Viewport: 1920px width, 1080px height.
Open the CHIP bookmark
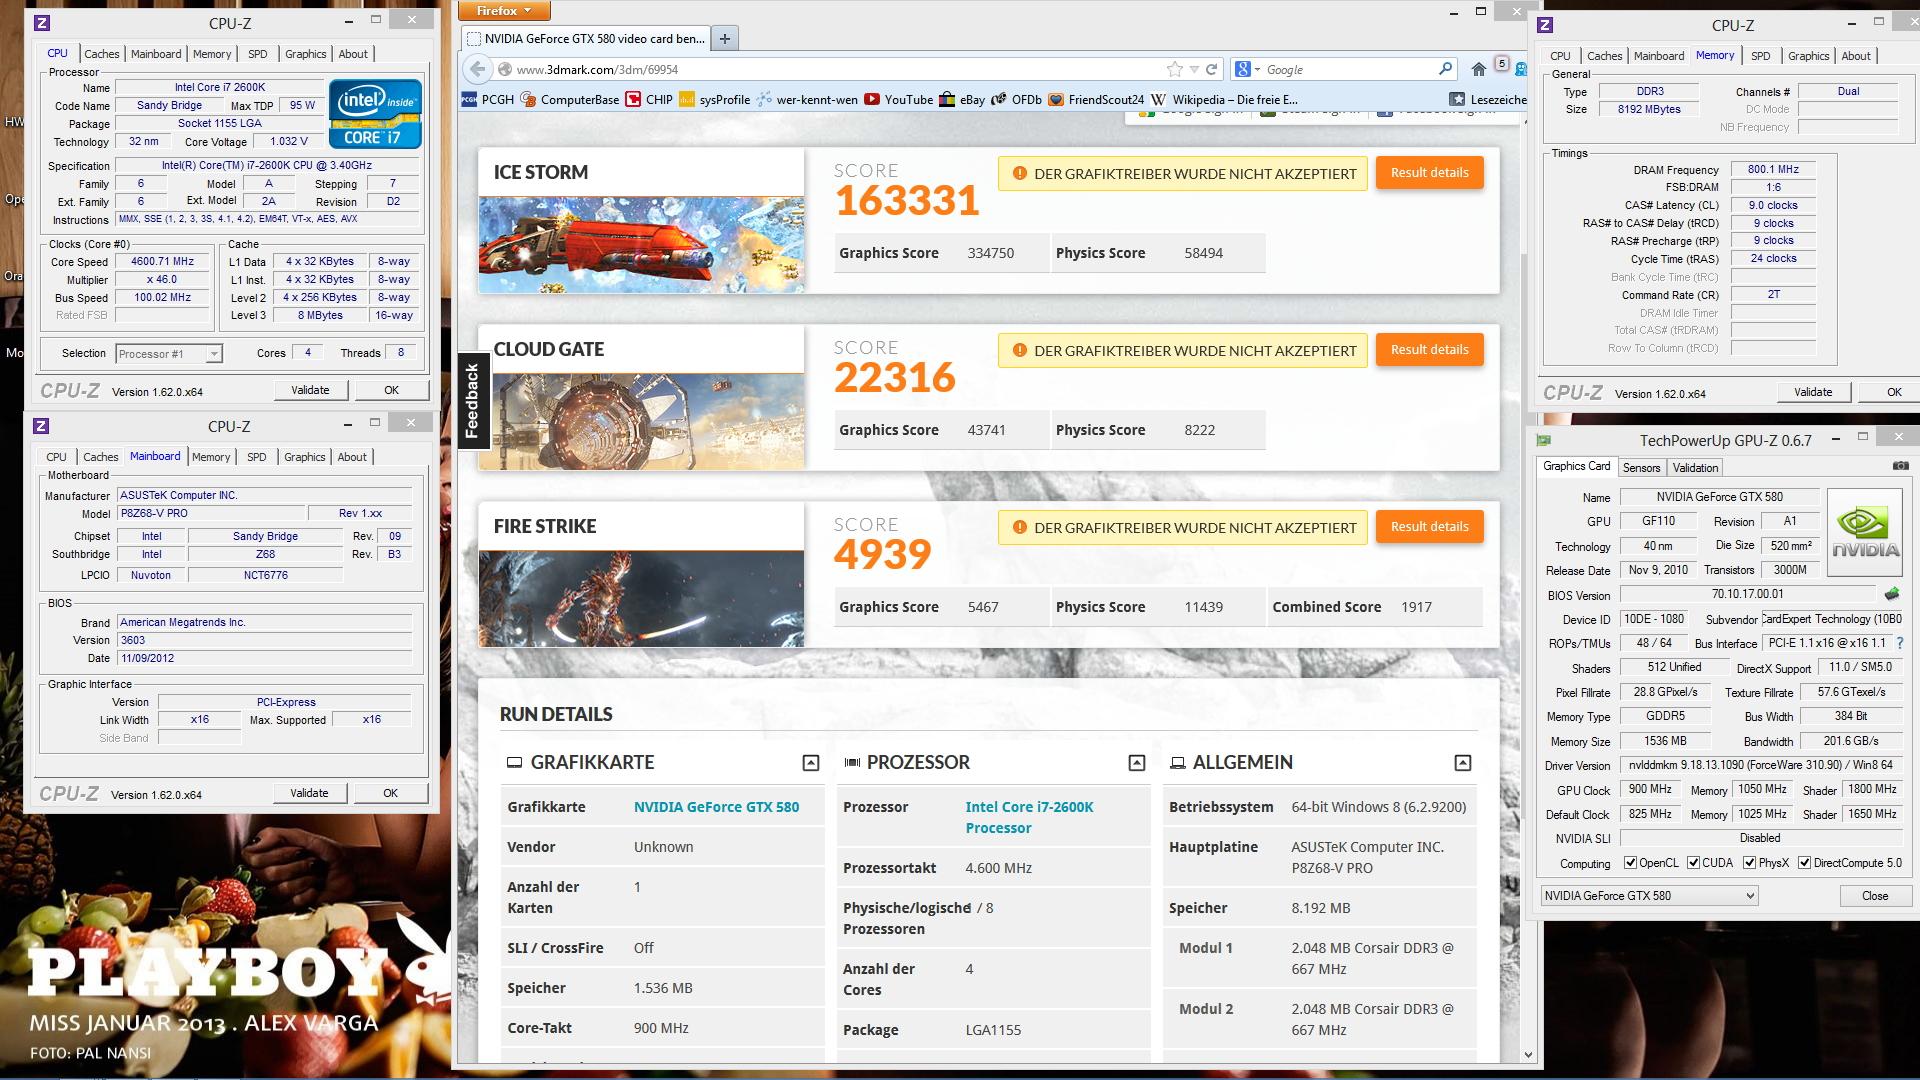point(649,99)
